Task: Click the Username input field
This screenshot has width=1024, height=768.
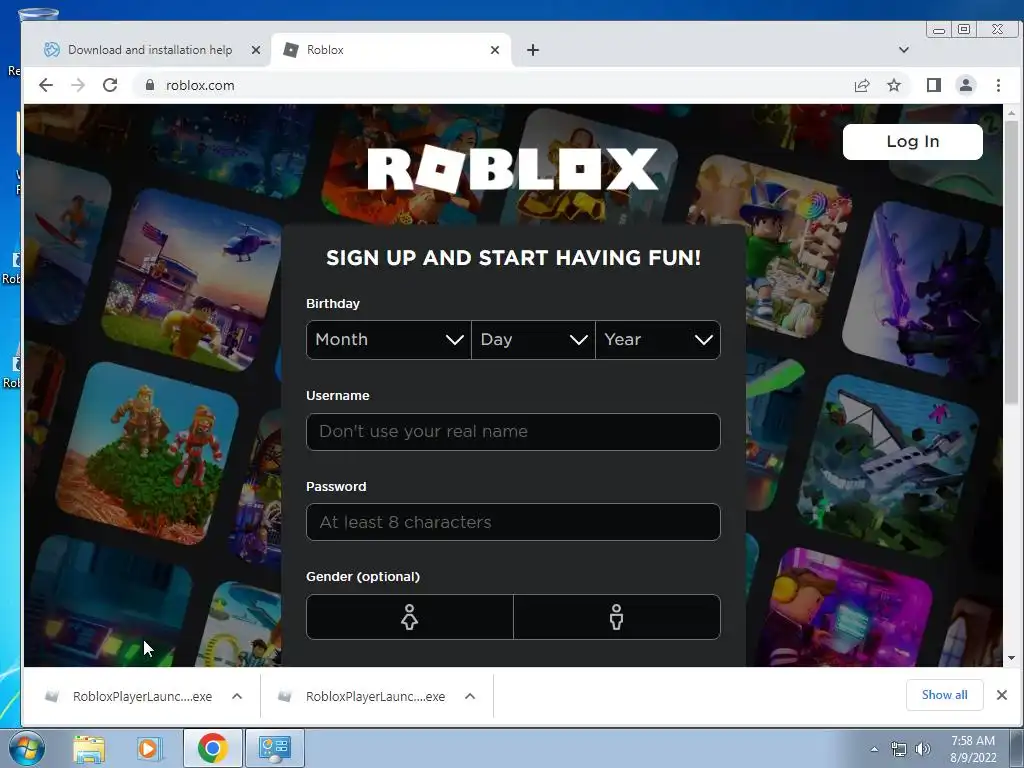Action: 513,432
